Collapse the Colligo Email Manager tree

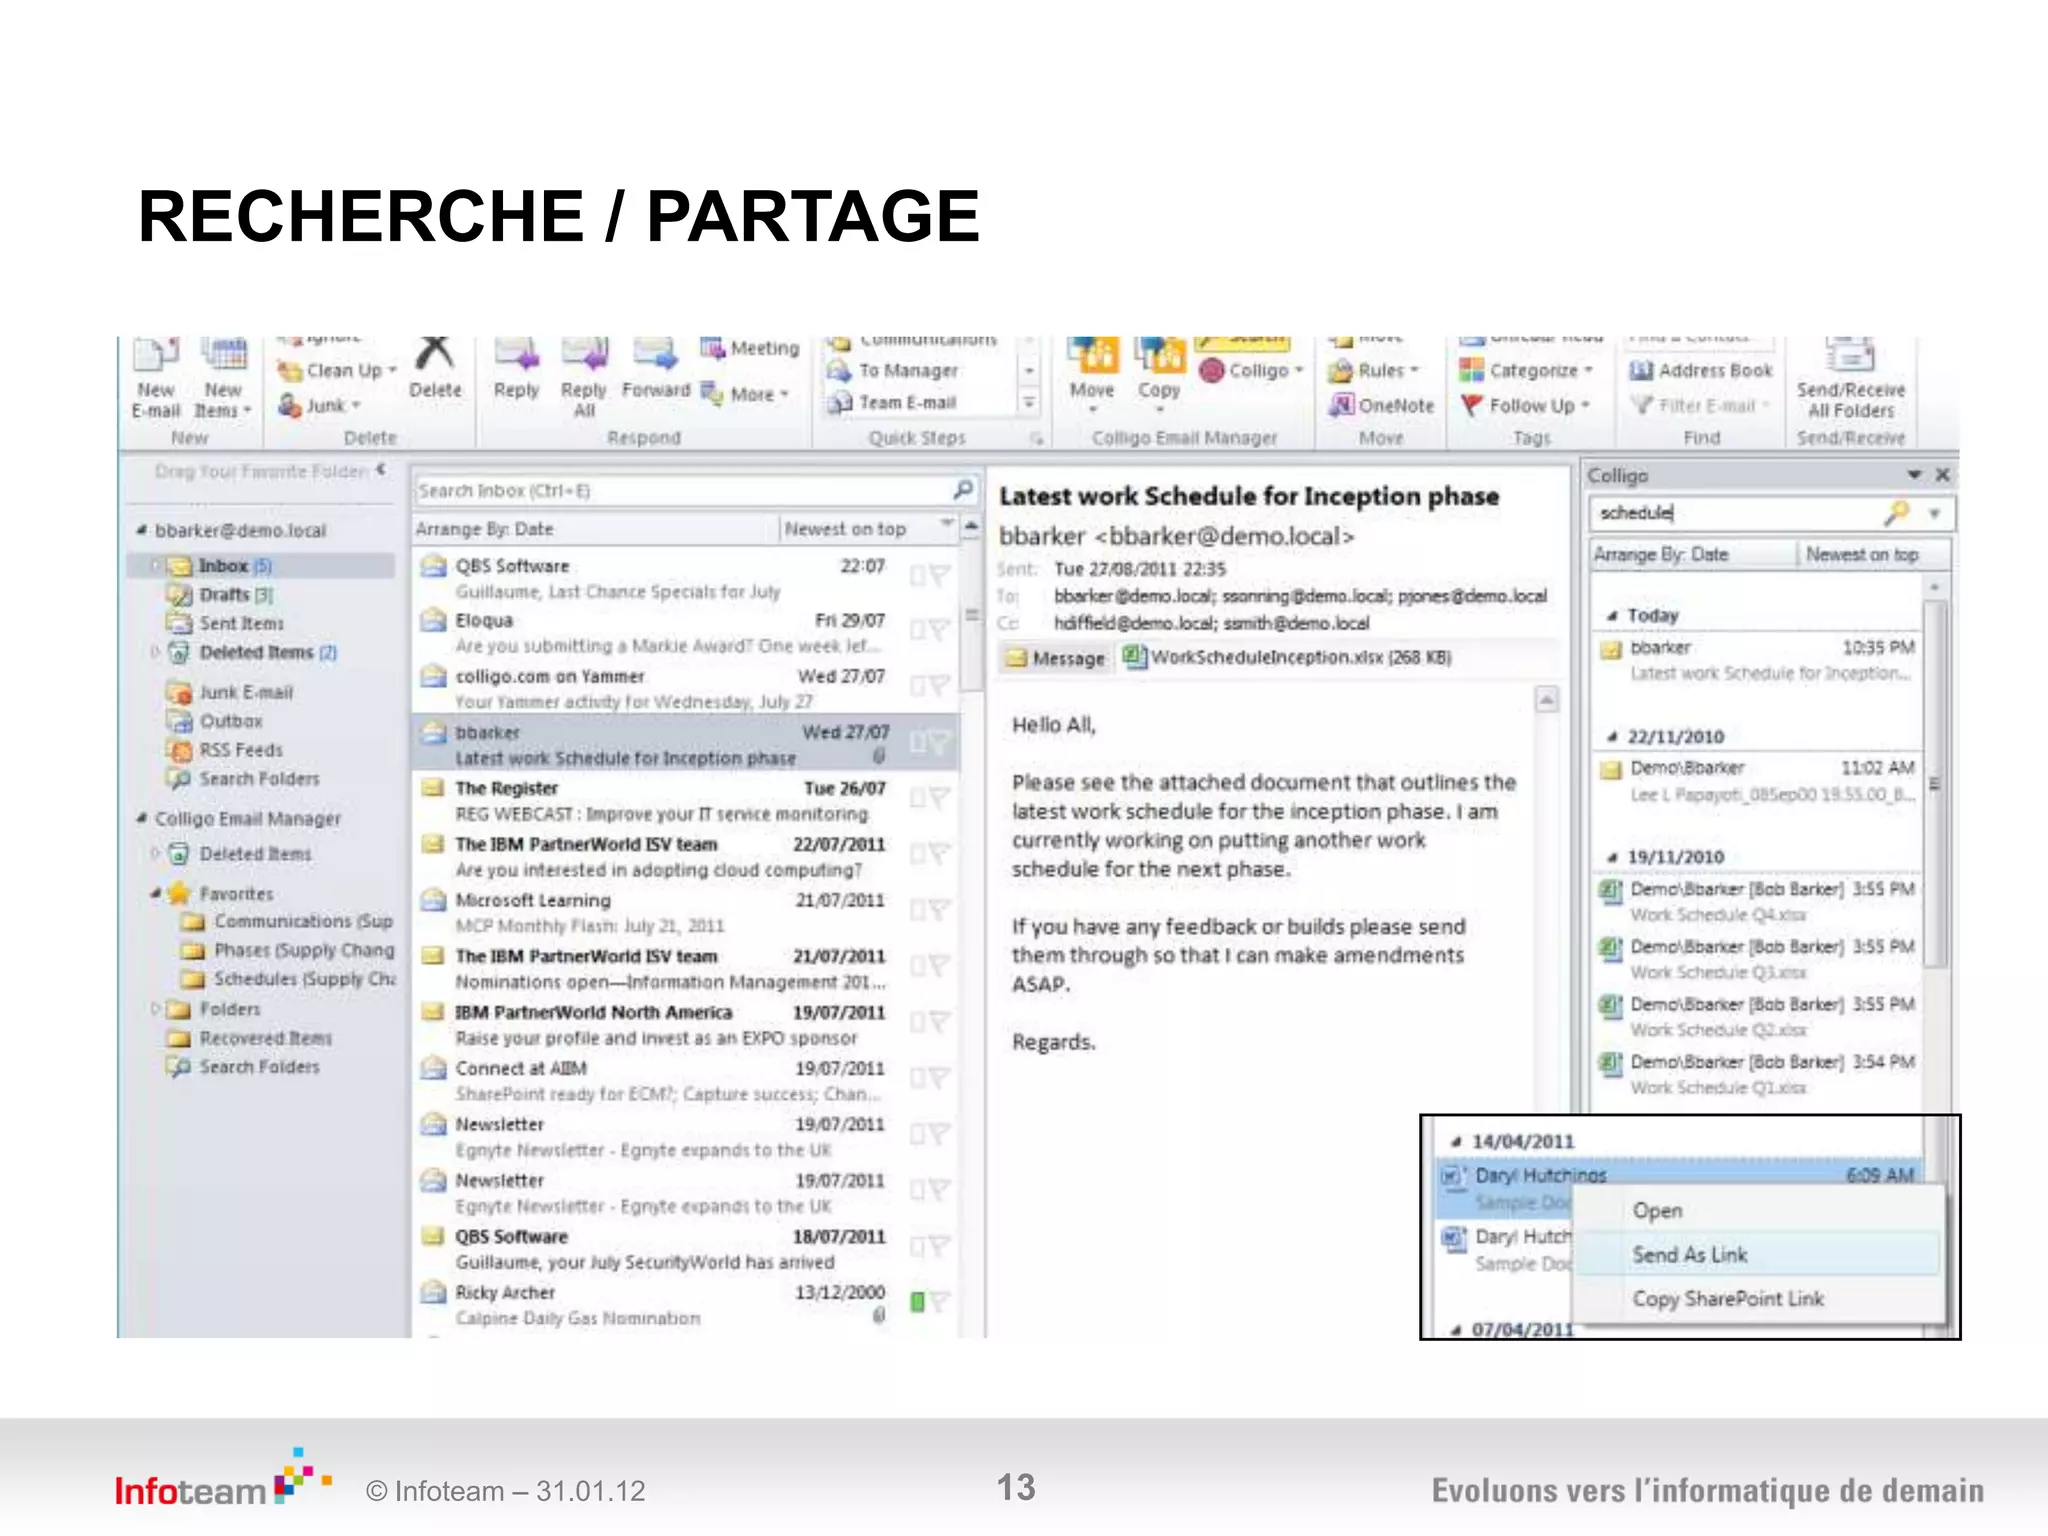click(141, 818)
